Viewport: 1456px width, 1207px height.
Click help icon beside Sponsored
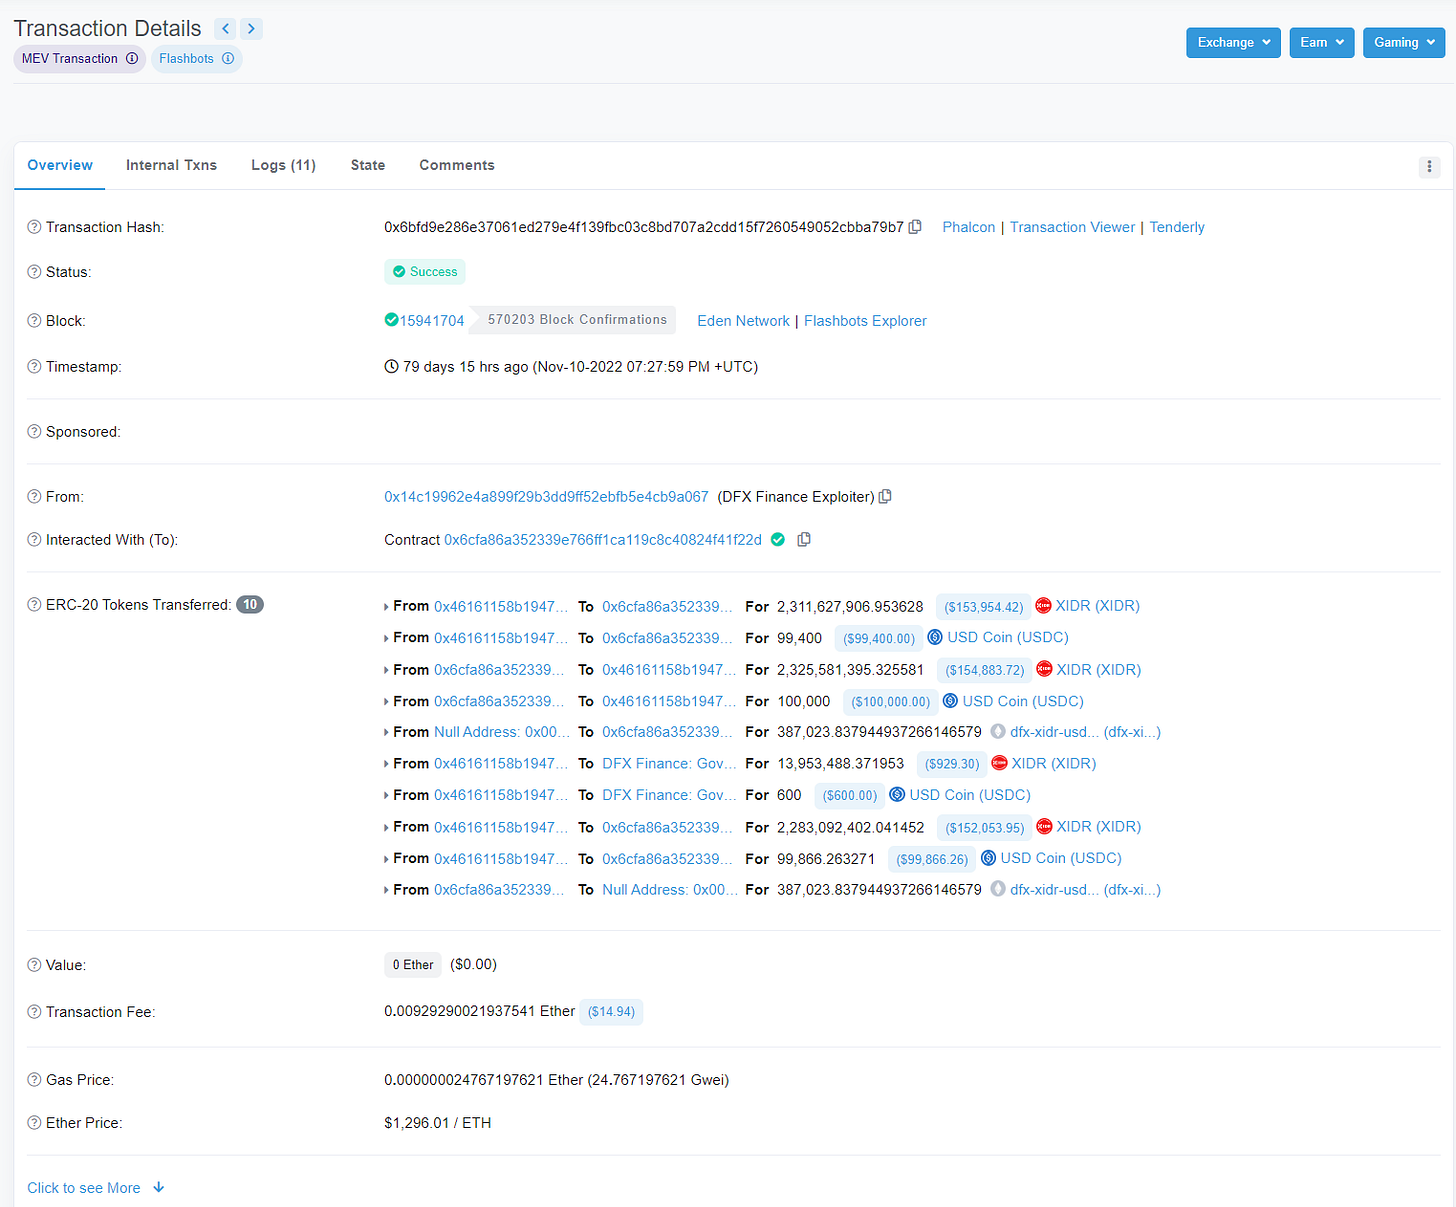(34, 432)
